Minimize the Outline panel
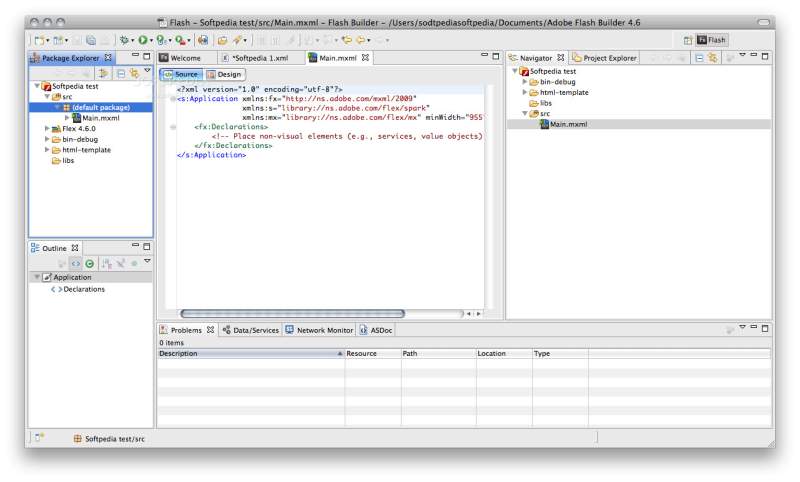Viewport: 800px width, 482px height. pos(135,245)
